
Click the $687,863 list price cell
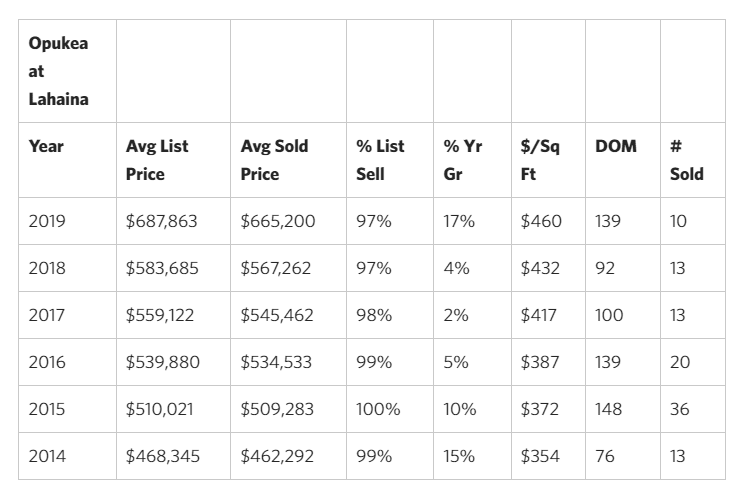162,221
